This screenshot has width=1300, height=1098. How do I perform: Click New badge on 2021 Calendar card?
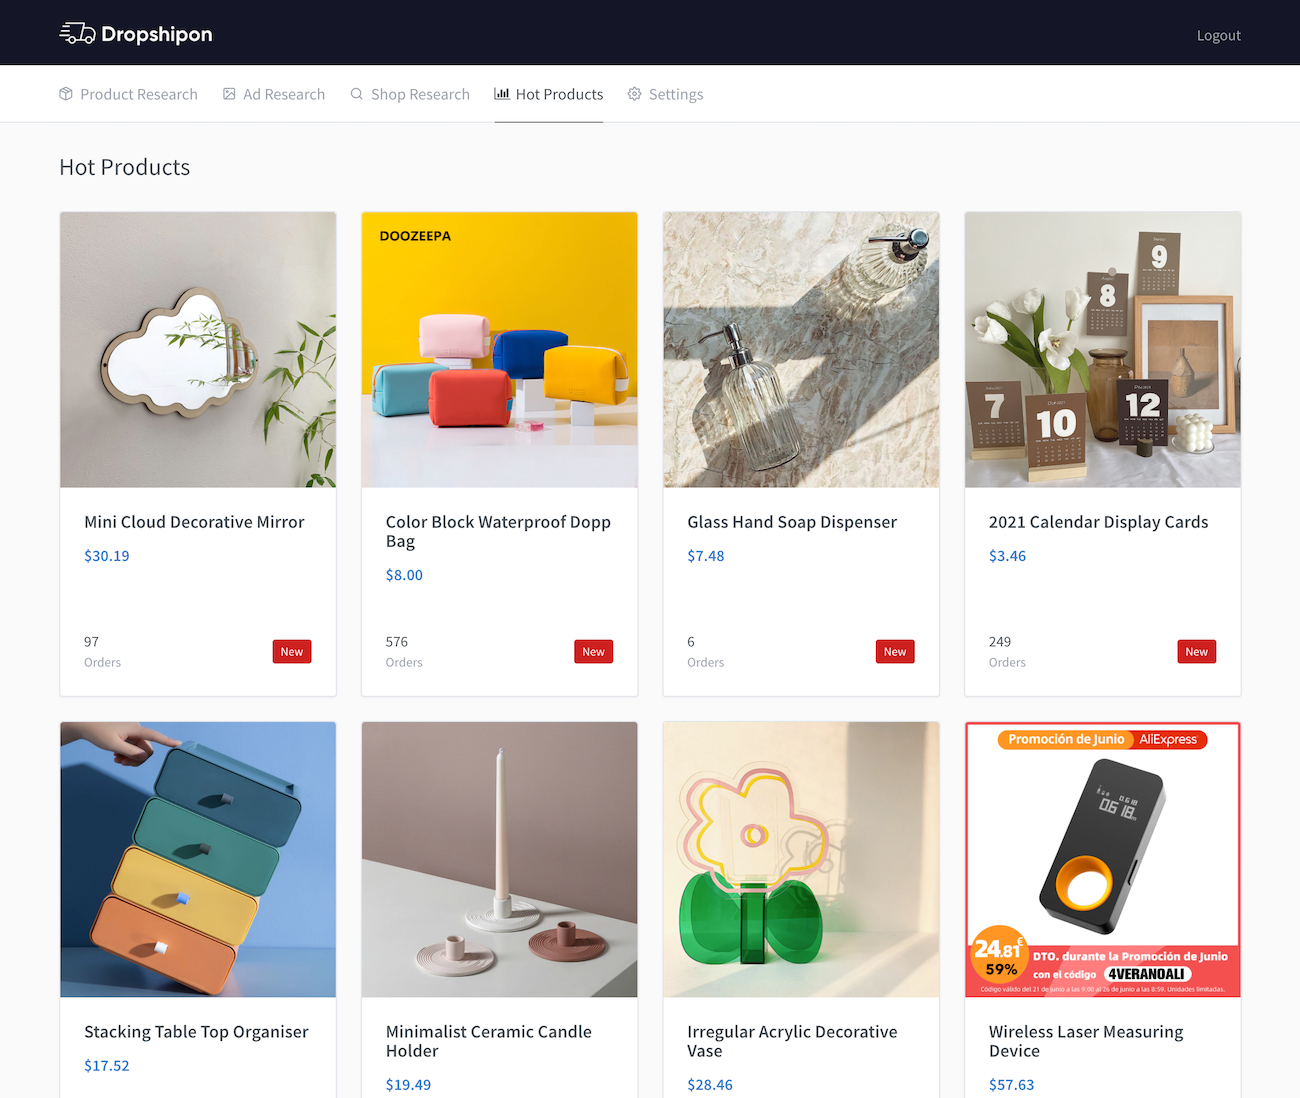(x=1196, y=652)
